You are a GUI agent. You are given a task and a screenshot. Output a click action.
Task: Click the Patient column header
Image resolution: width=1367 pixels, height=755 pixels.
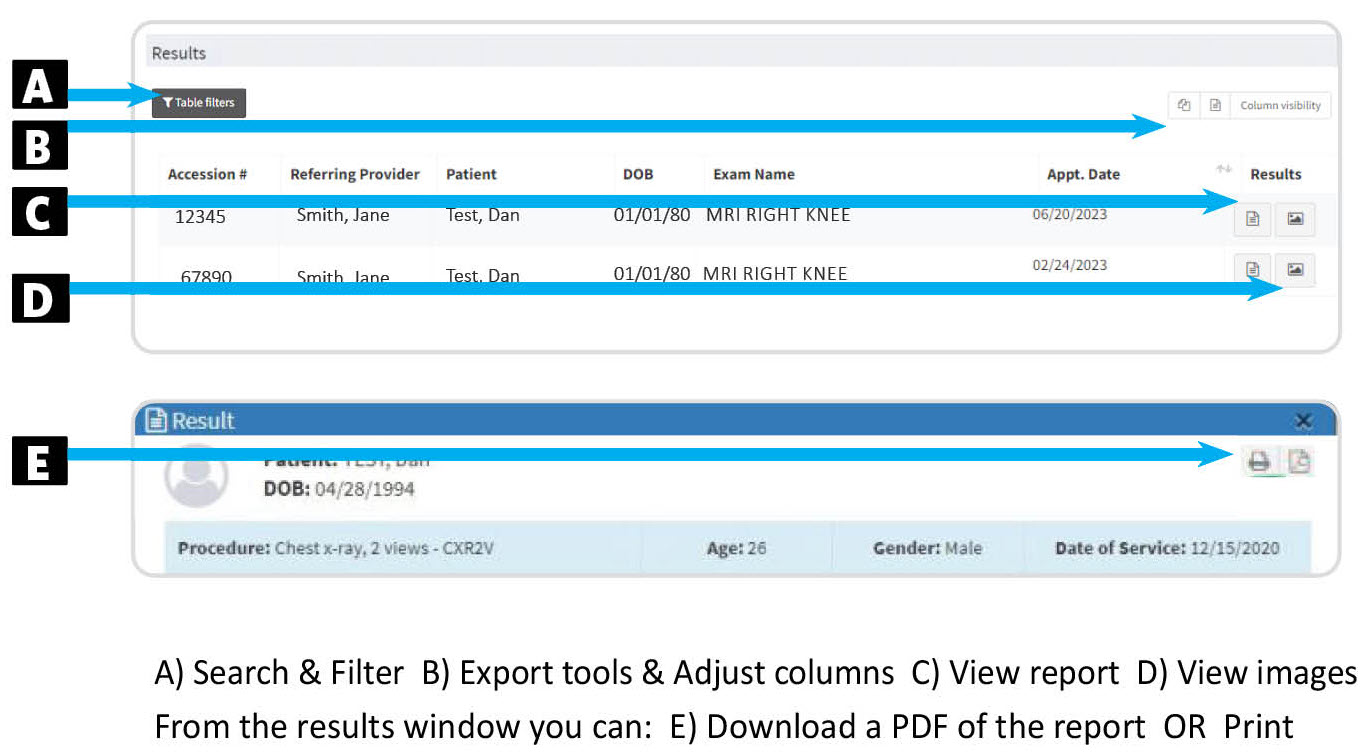coord(471,174)
